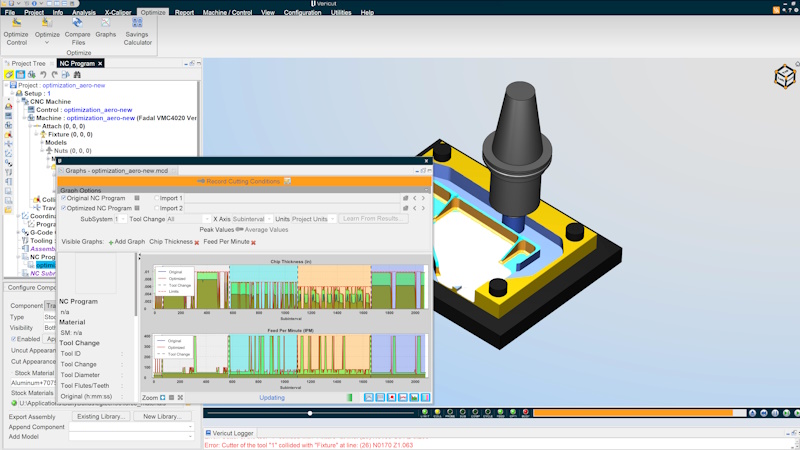The height and width of the screenshot is (450, 800).
Task: Click browse file icon for Import 1
Action: click(x=406, y=198)
